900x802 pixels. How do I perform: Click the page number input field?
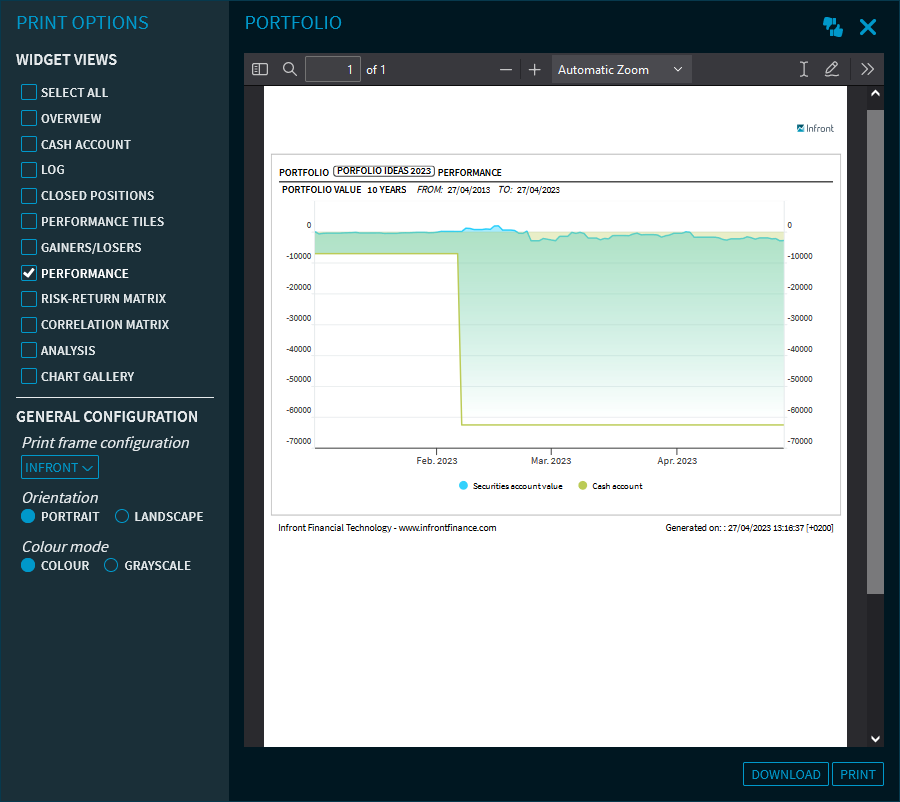pyautogui.click(x=332, y=69)
